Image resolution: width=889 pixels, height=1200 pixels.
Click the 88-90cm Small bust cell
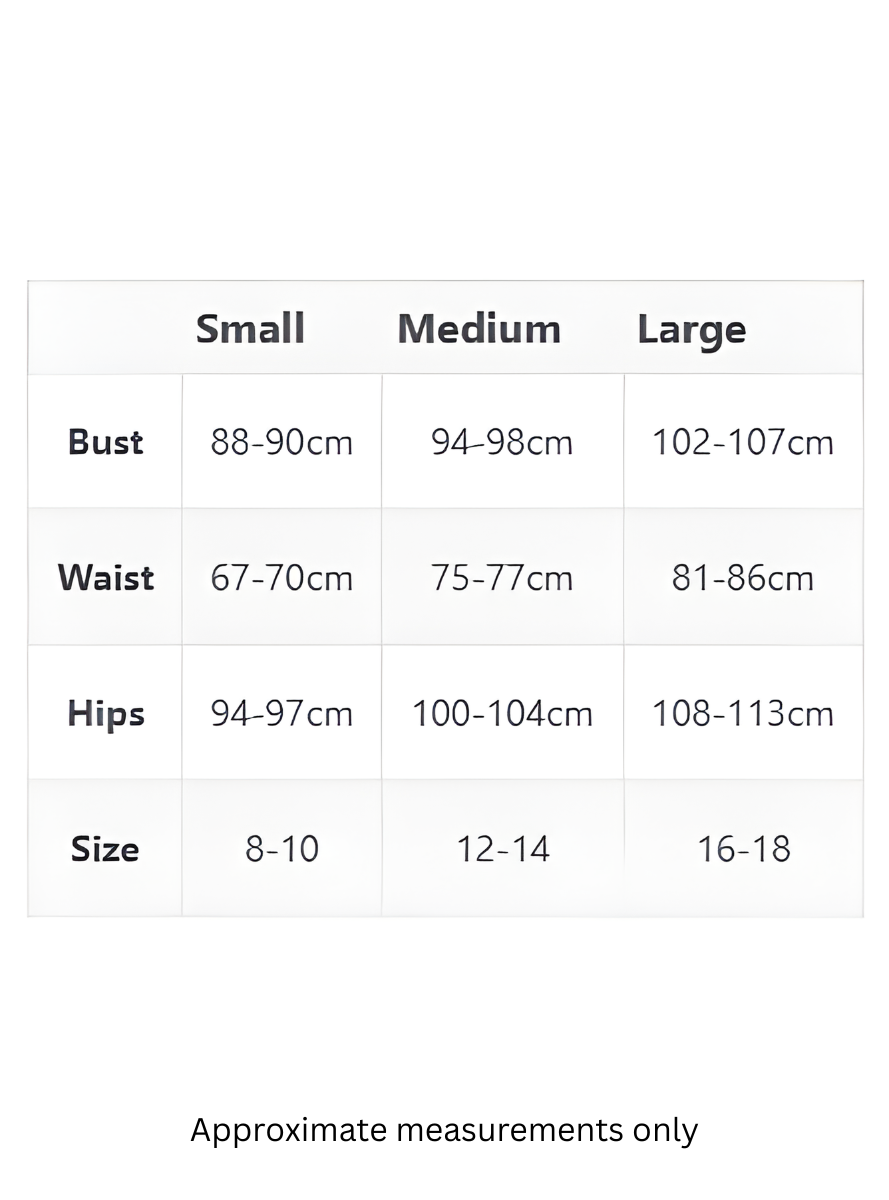[x=282, y=442]
